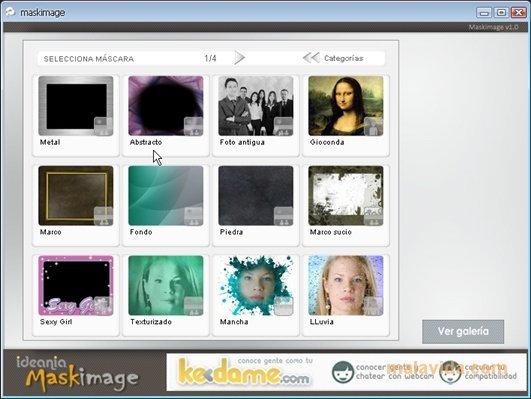Screen dimensions: 531x399
Task: Click the Piedra label text
Action: (232, 232)
